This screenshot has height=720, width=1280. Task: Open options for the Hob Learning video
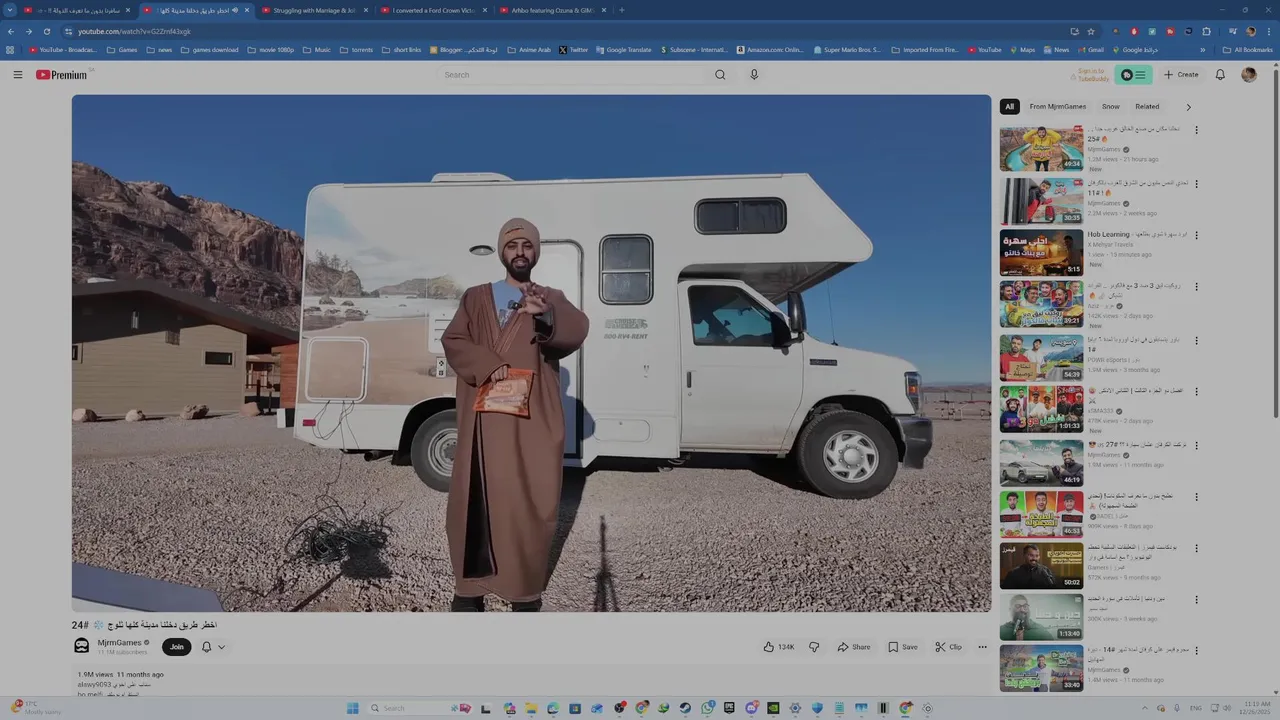point(1196,236)
